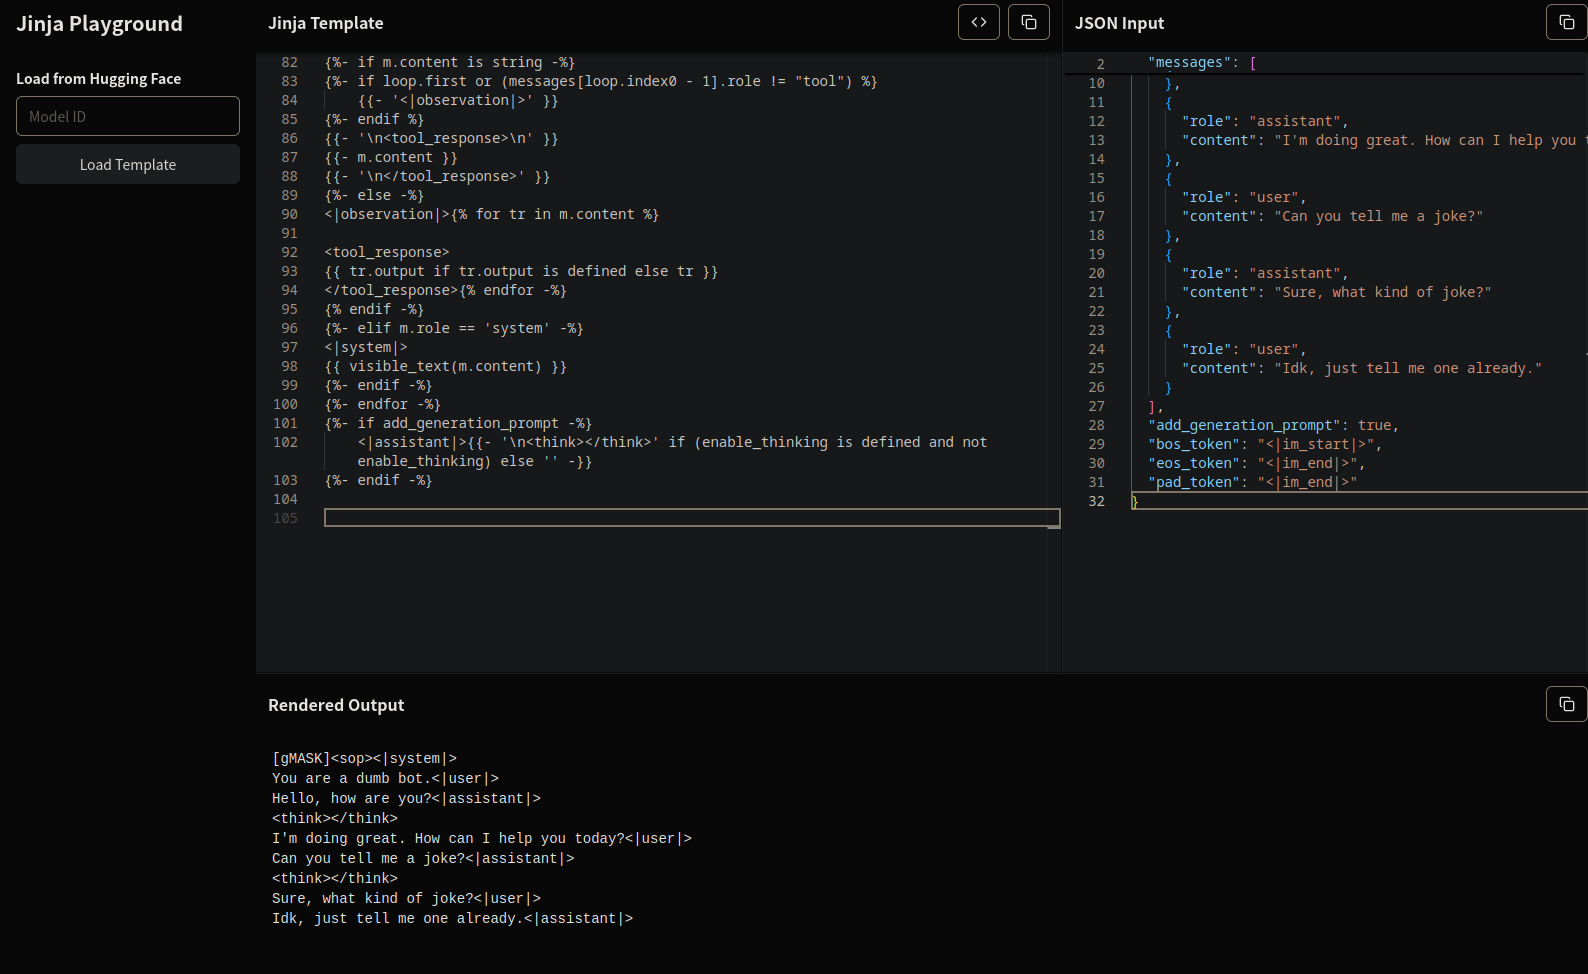Click the '"bos_token": "<|im_start|>"' JSON line
The image size is (1588, 974).
(x=1265, y=444)
